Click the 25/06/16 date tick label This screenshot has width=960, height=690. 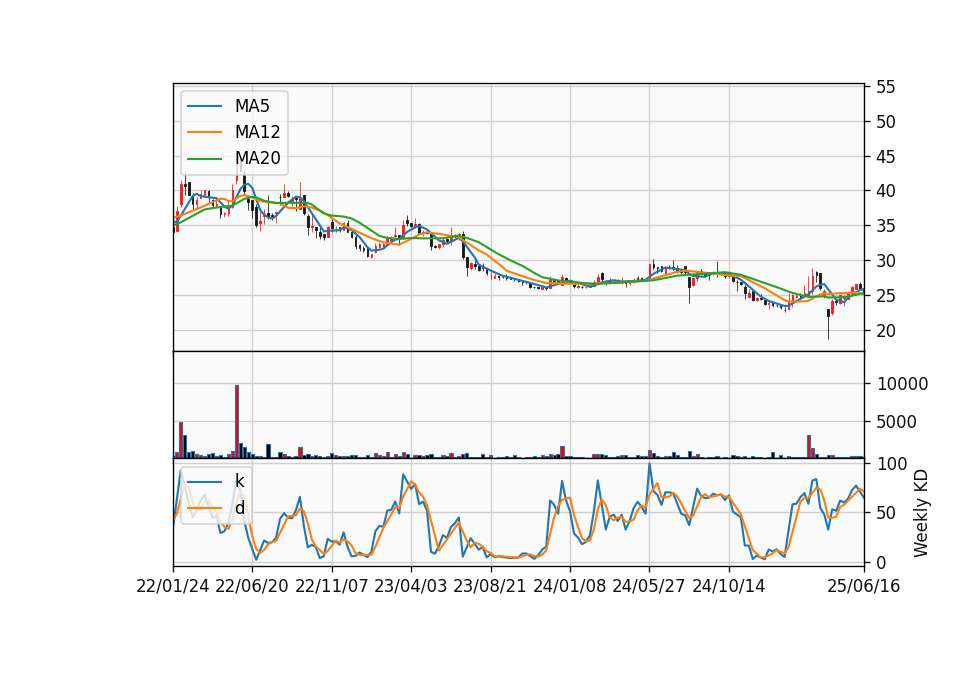click(864, 586)
